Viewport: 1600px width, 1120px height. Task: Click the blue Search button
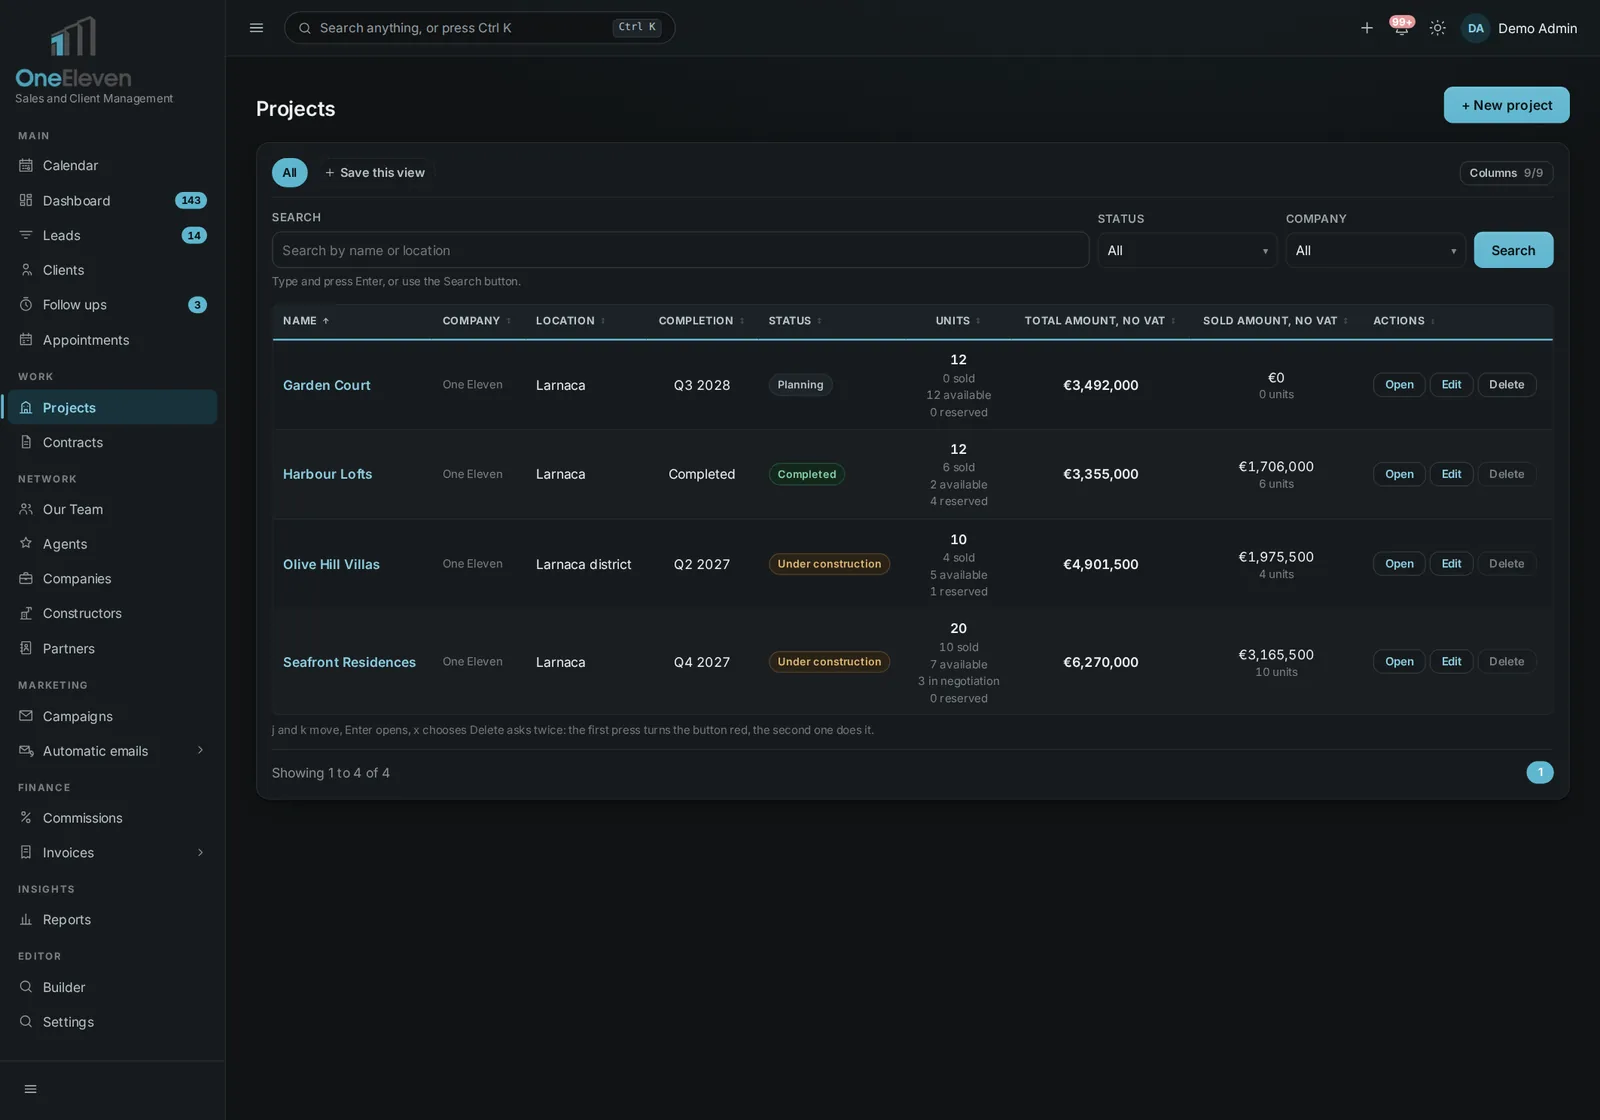click(1513, 250)
